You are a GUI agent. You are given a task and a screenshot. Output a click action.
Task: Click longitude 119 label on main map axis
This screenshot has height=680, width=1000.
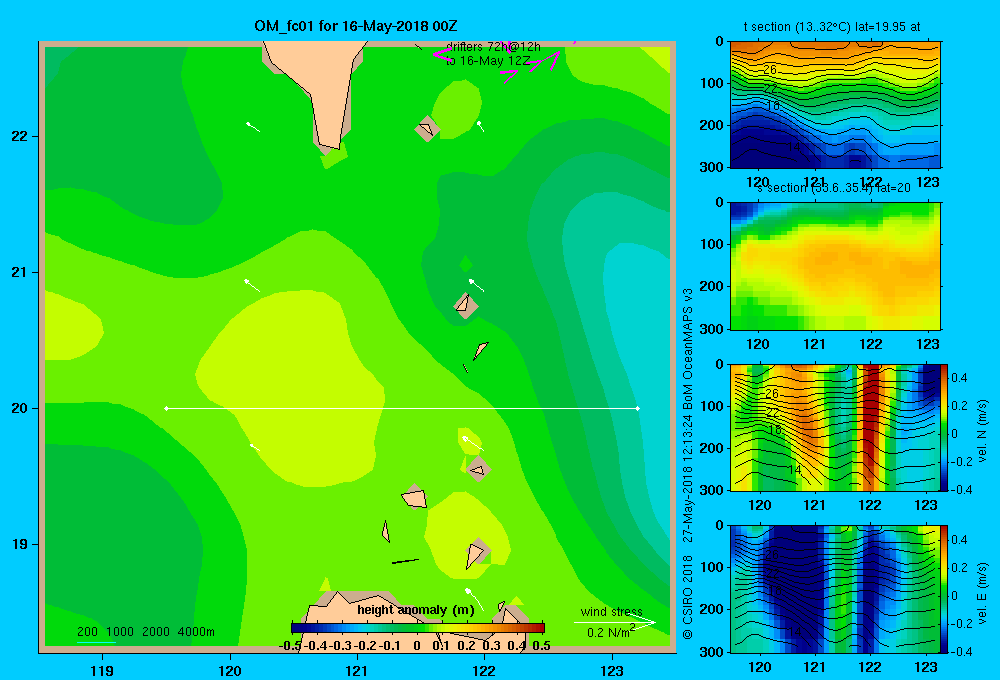102,670
